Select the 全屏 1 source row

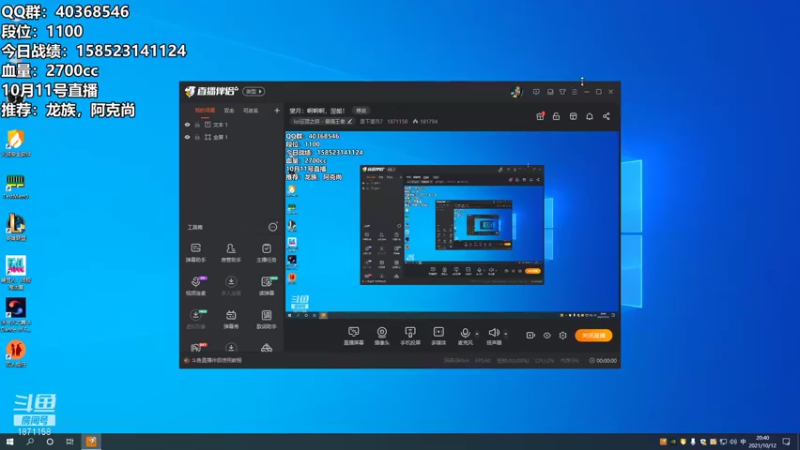(232, 137)
